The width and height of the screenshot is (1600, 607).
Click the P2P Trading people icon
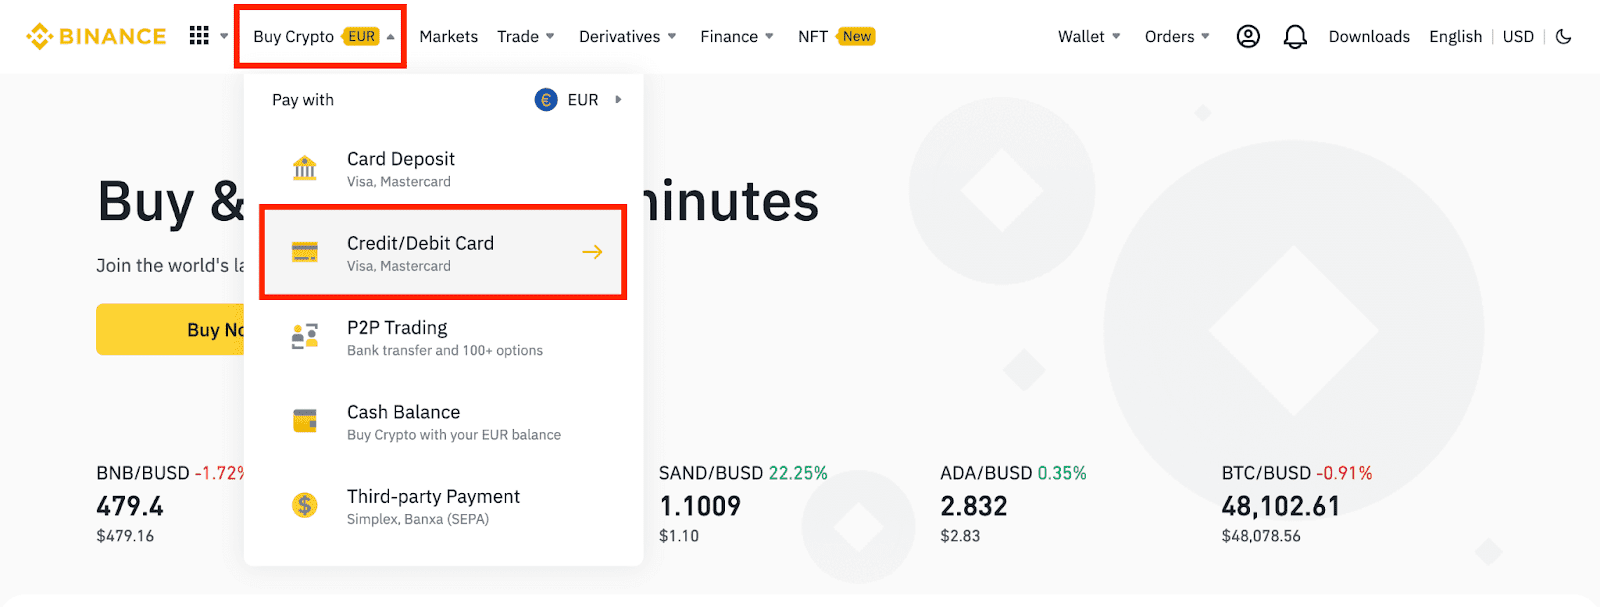click(305, 337)
